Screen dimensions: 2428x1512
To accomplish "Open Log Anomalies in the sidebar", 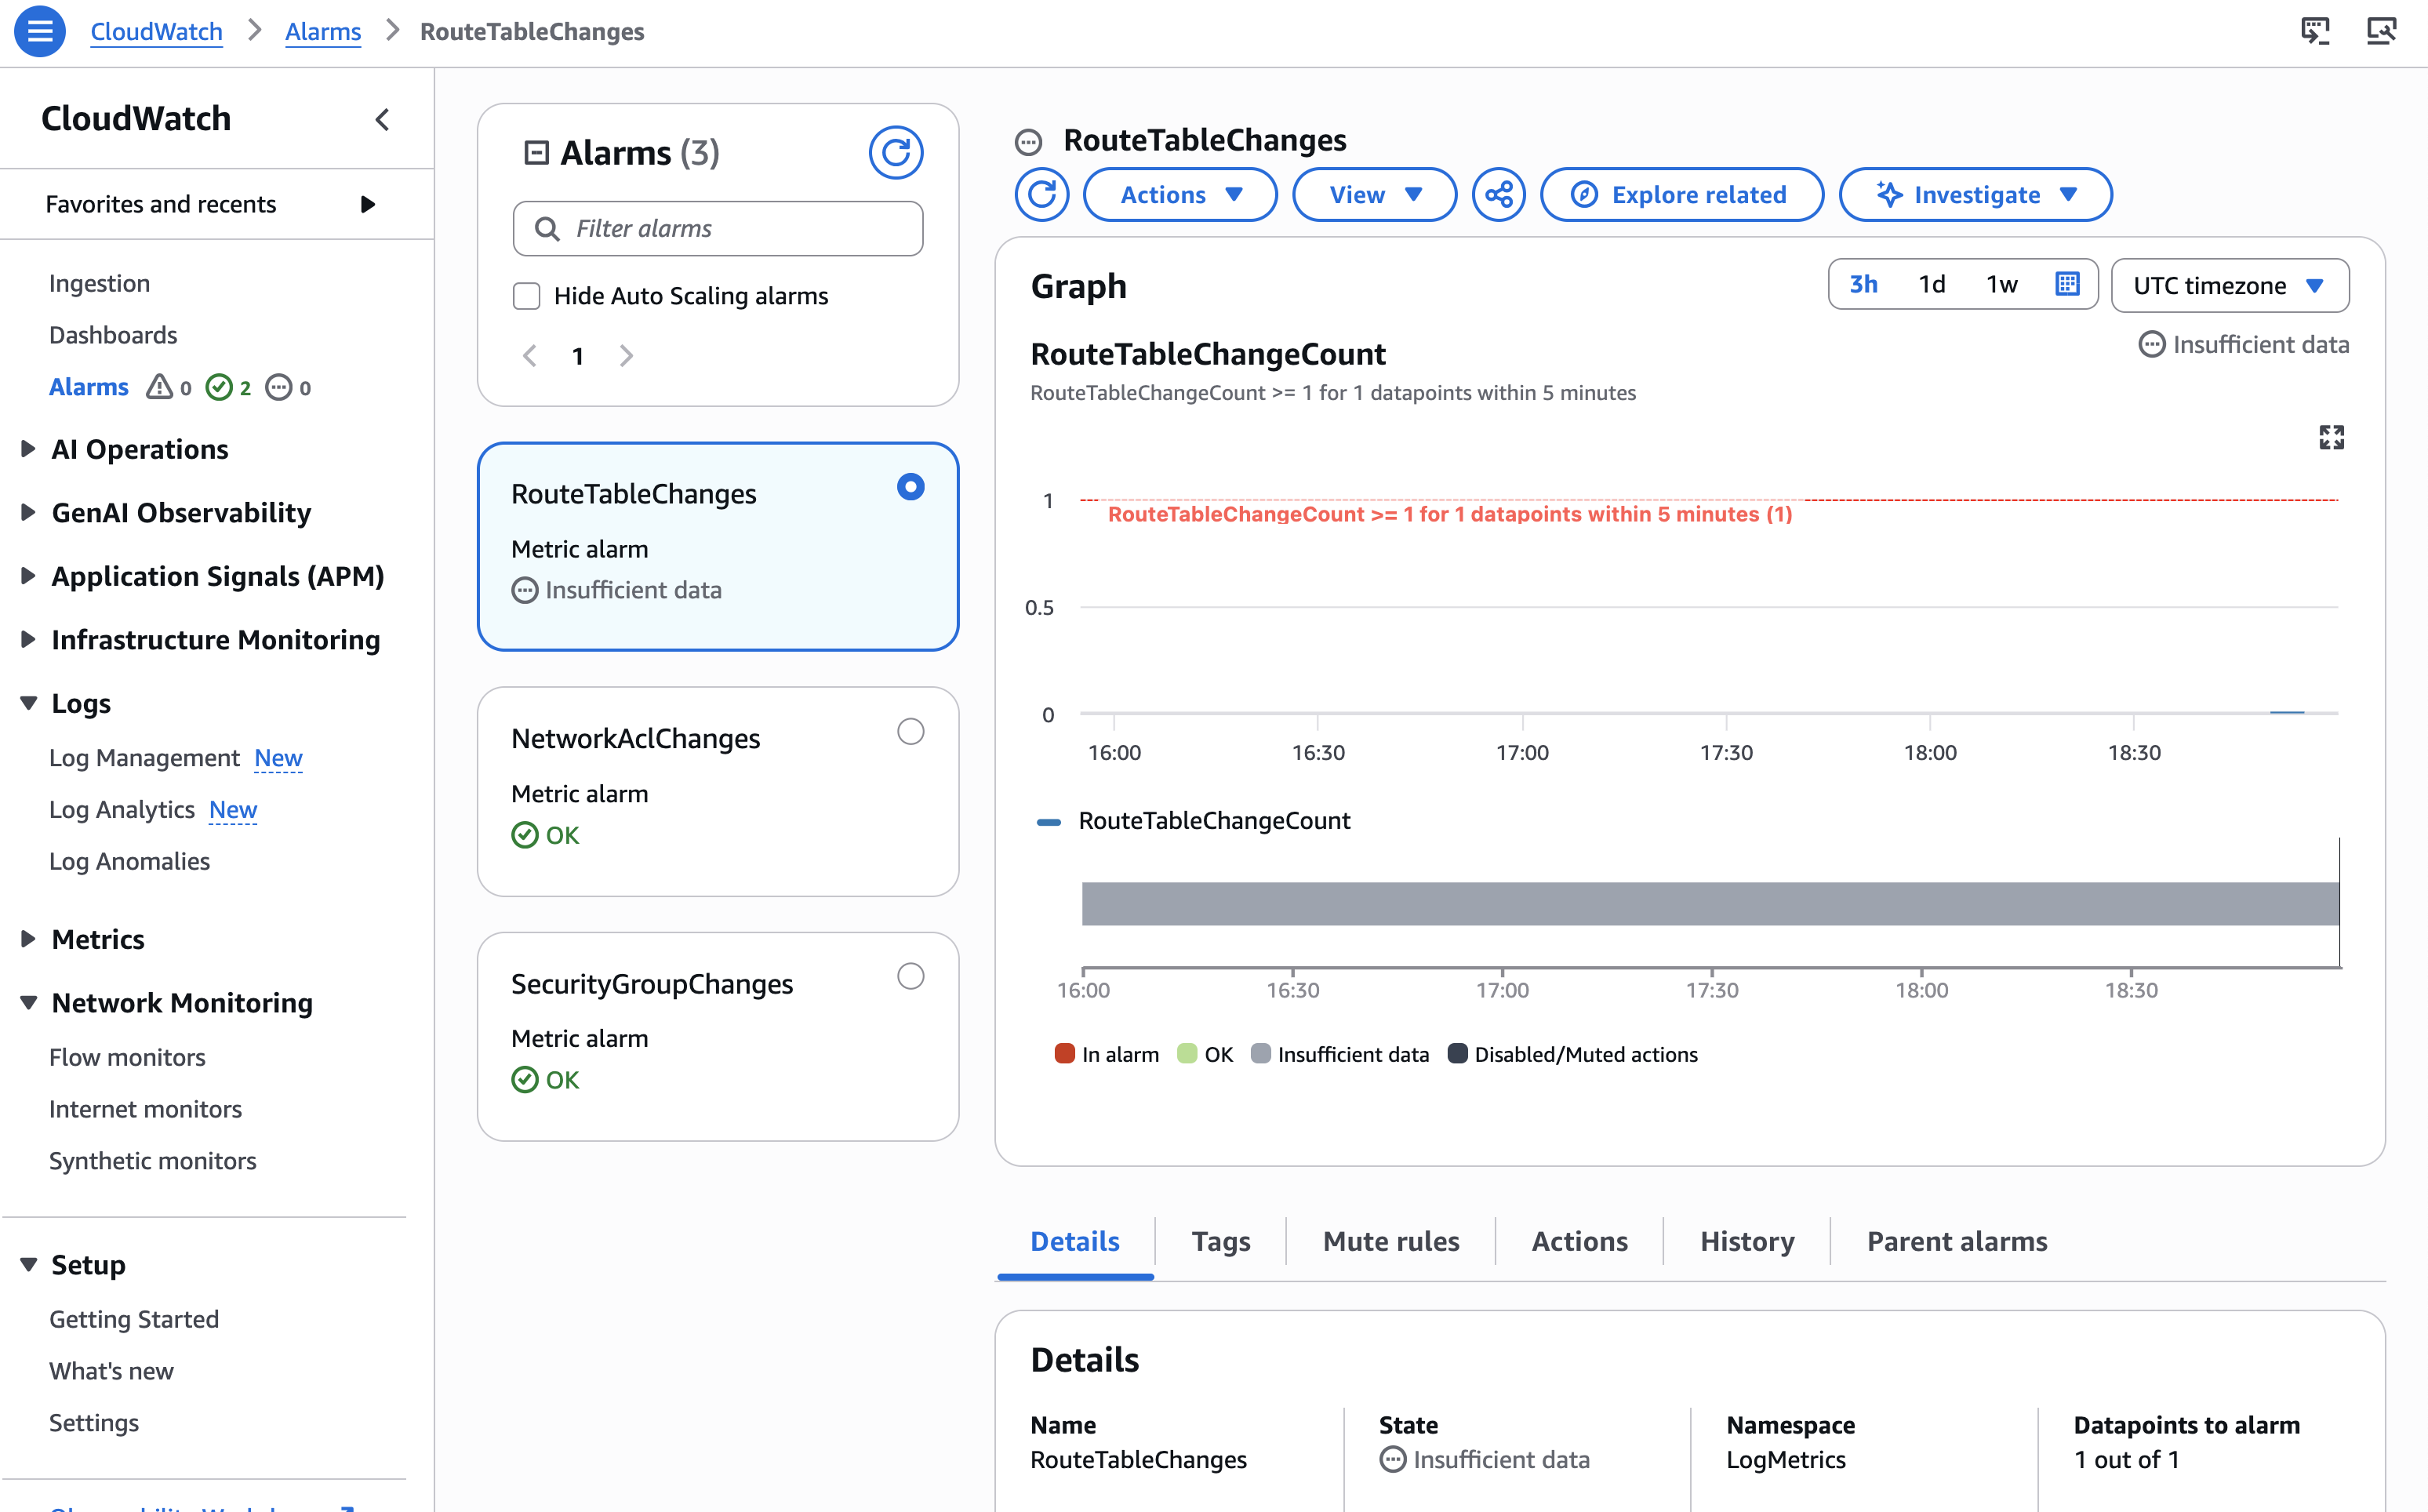I will 129,861.
